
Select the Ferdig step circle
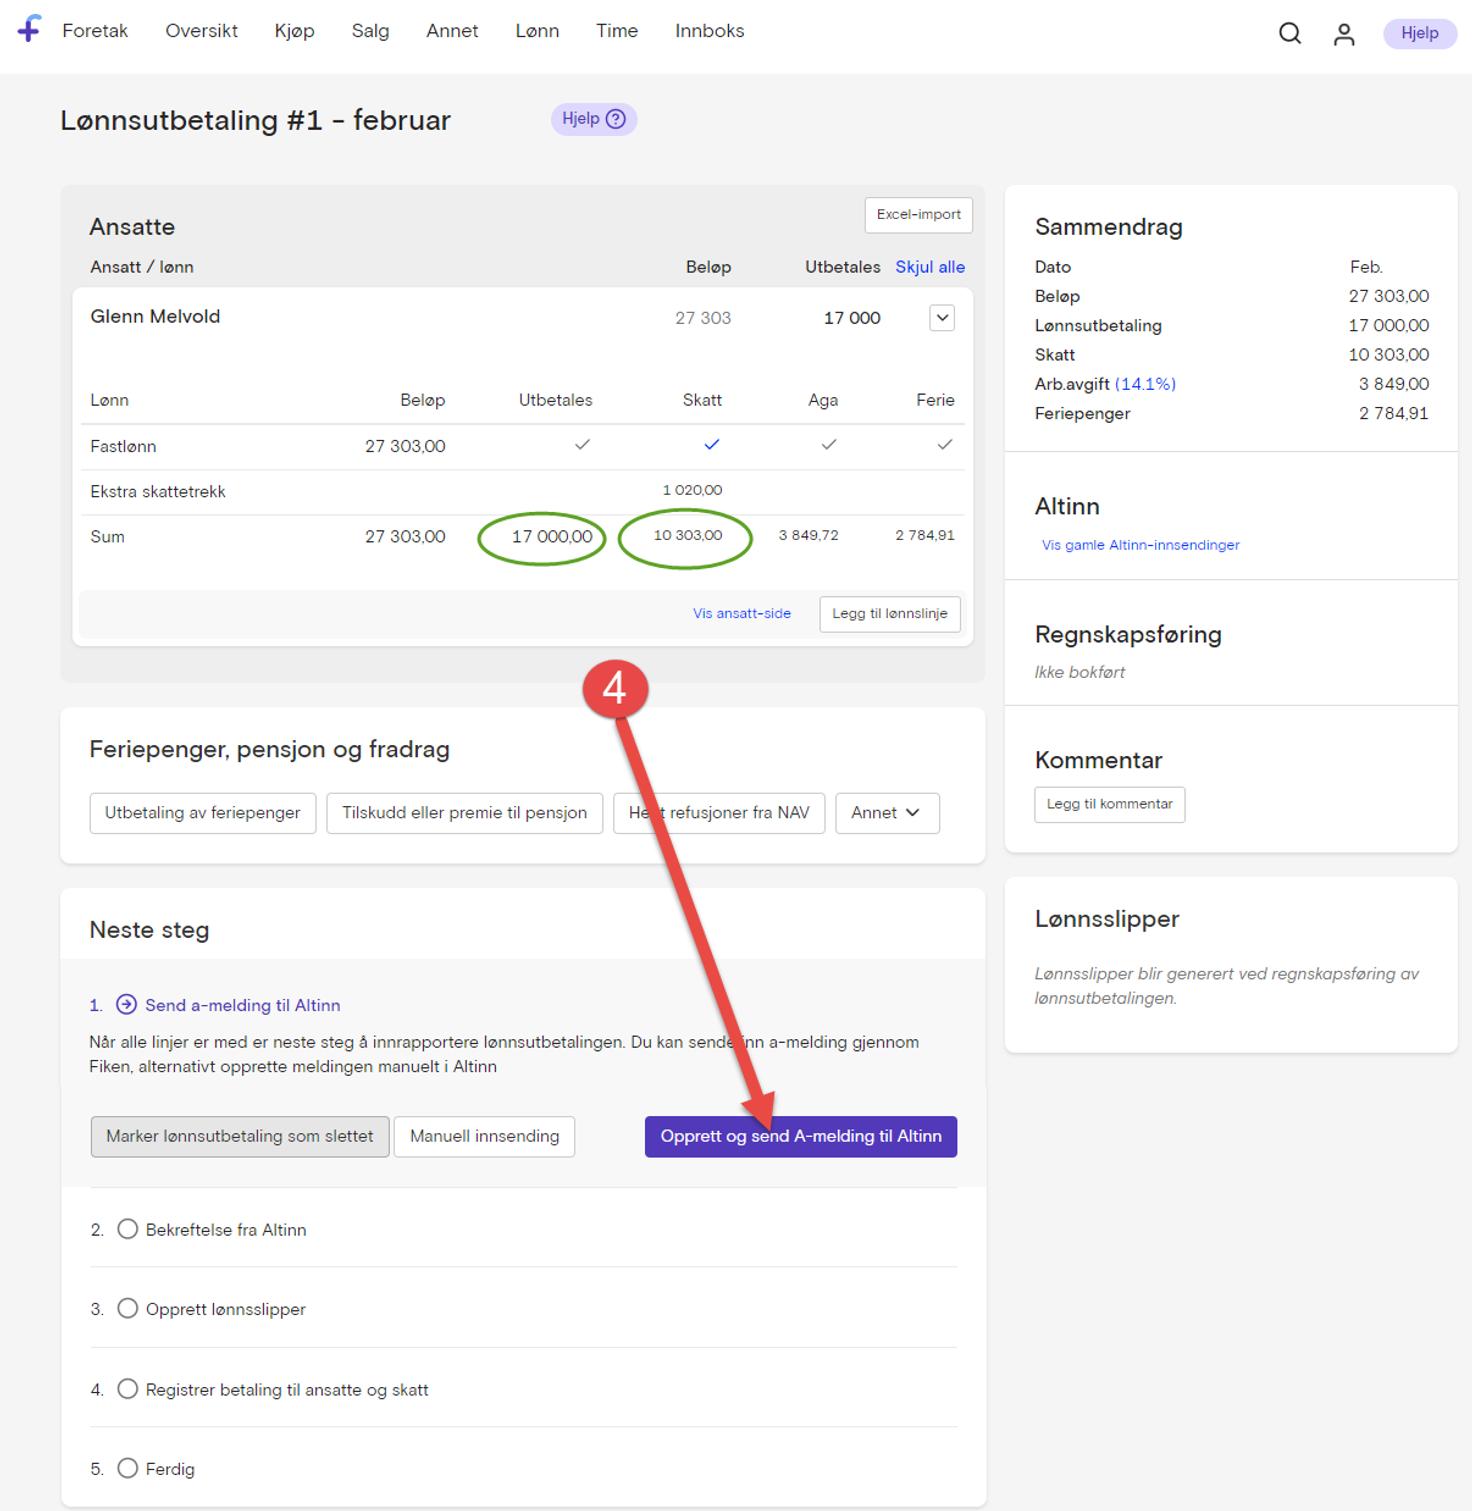click(x=128, y=1468)
